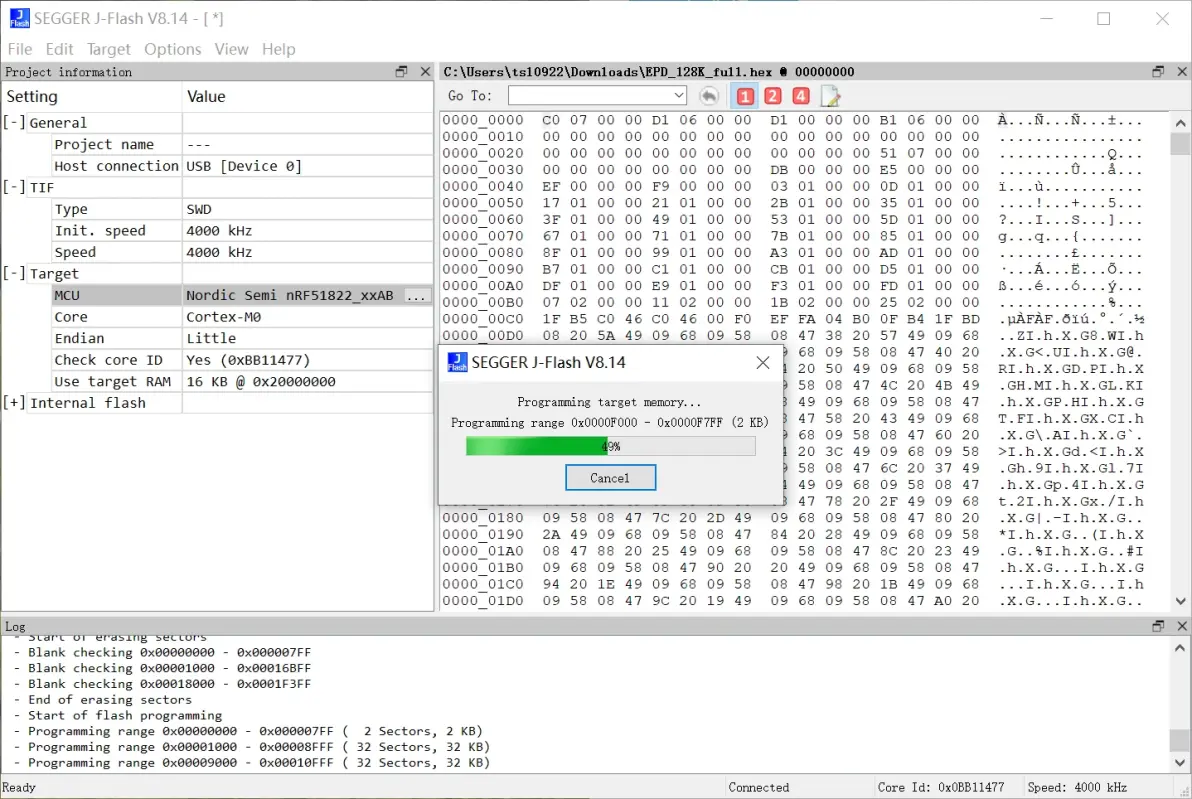The height and width of the screenshot is (799, 1192).
Task: Click the 16 KB @ 0x20000000 value
Action: tap(261, 382)
